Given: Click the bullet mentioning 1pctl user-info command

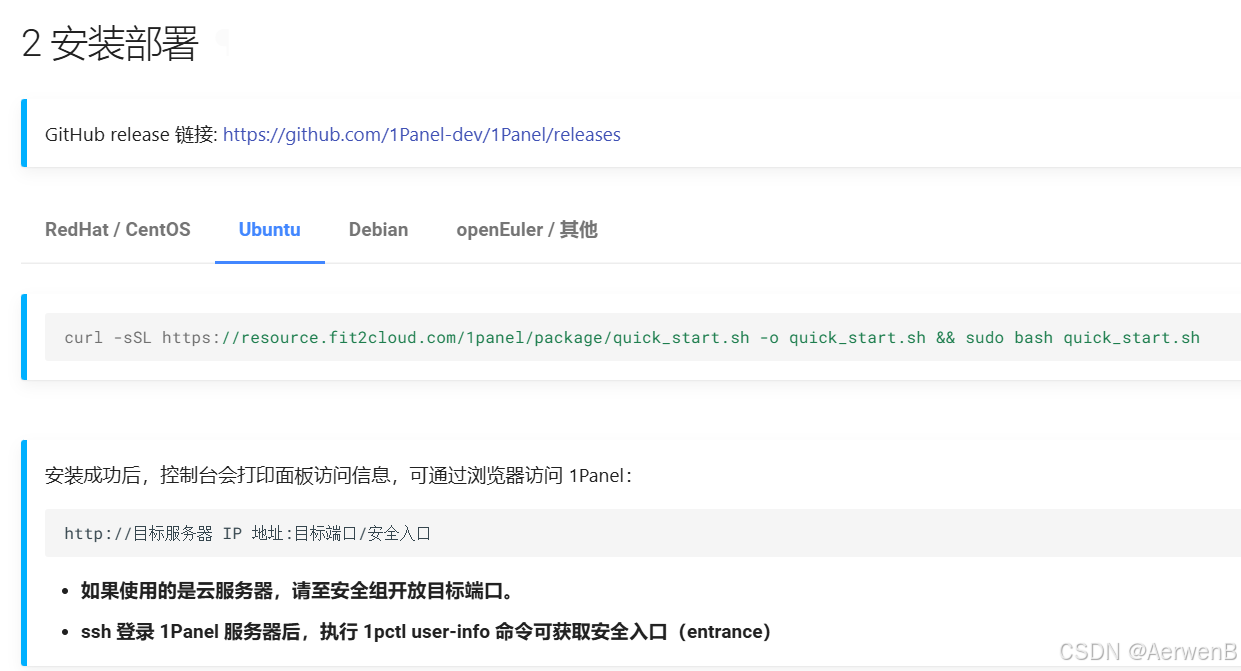Looking at the screenshot, I should 426,631.
